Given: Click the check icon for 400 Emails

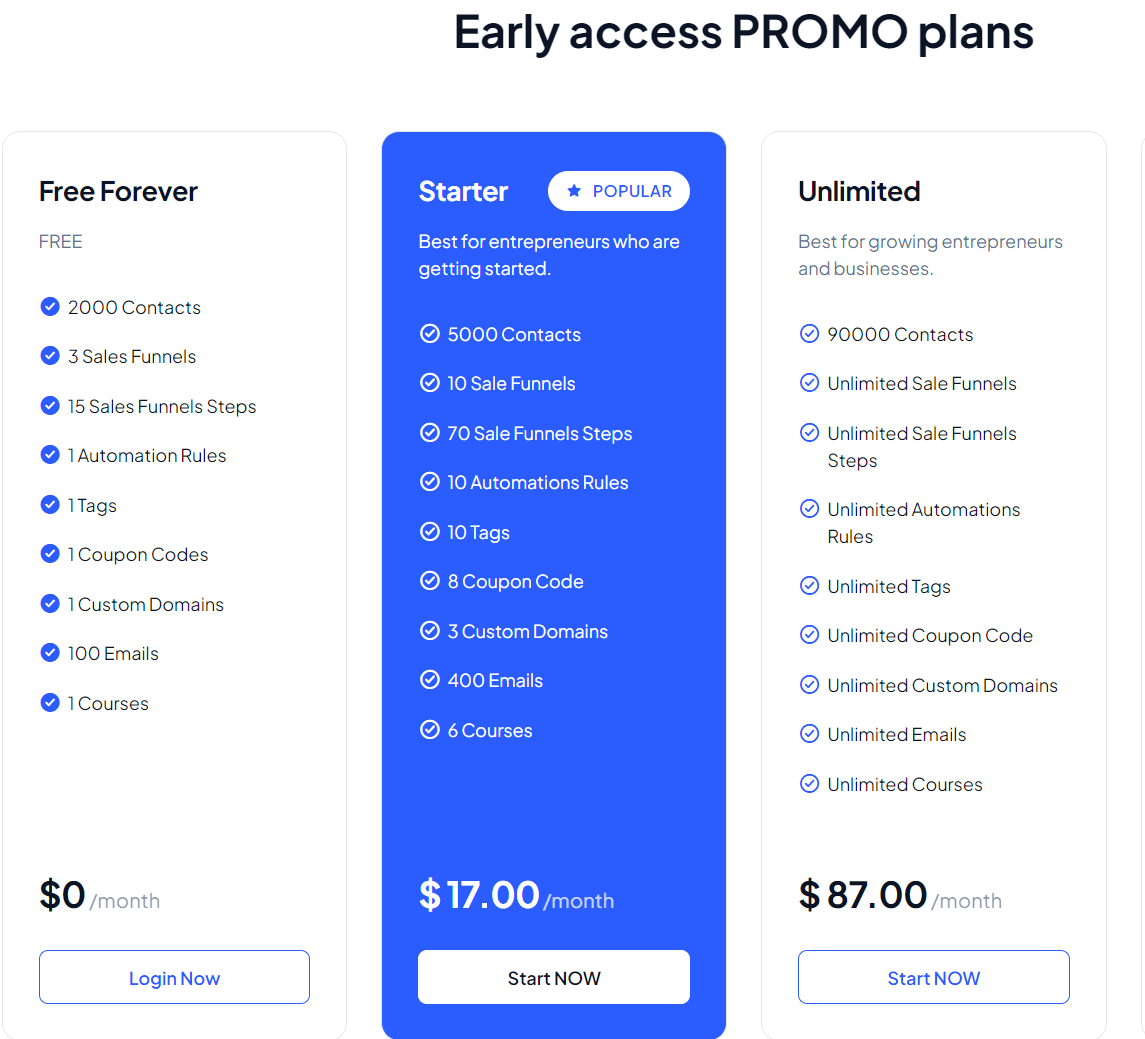Looking at the screenshot, I should [x=429, y=680].
